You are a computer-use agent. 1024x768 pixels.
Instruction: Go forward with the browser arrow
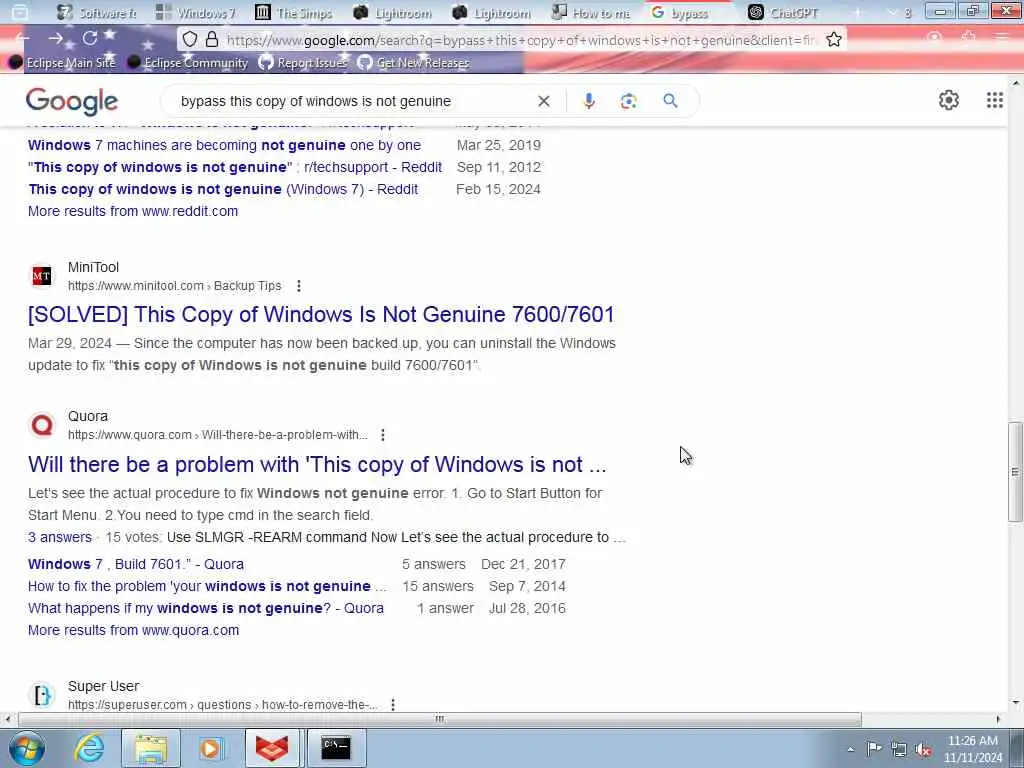point(56,39)
